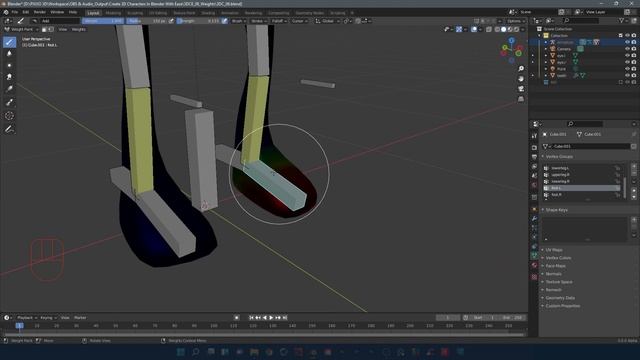This screenshot has width=640, height=360.
Task: Toggle camera view from viewport icon
Action: point(521,89)
